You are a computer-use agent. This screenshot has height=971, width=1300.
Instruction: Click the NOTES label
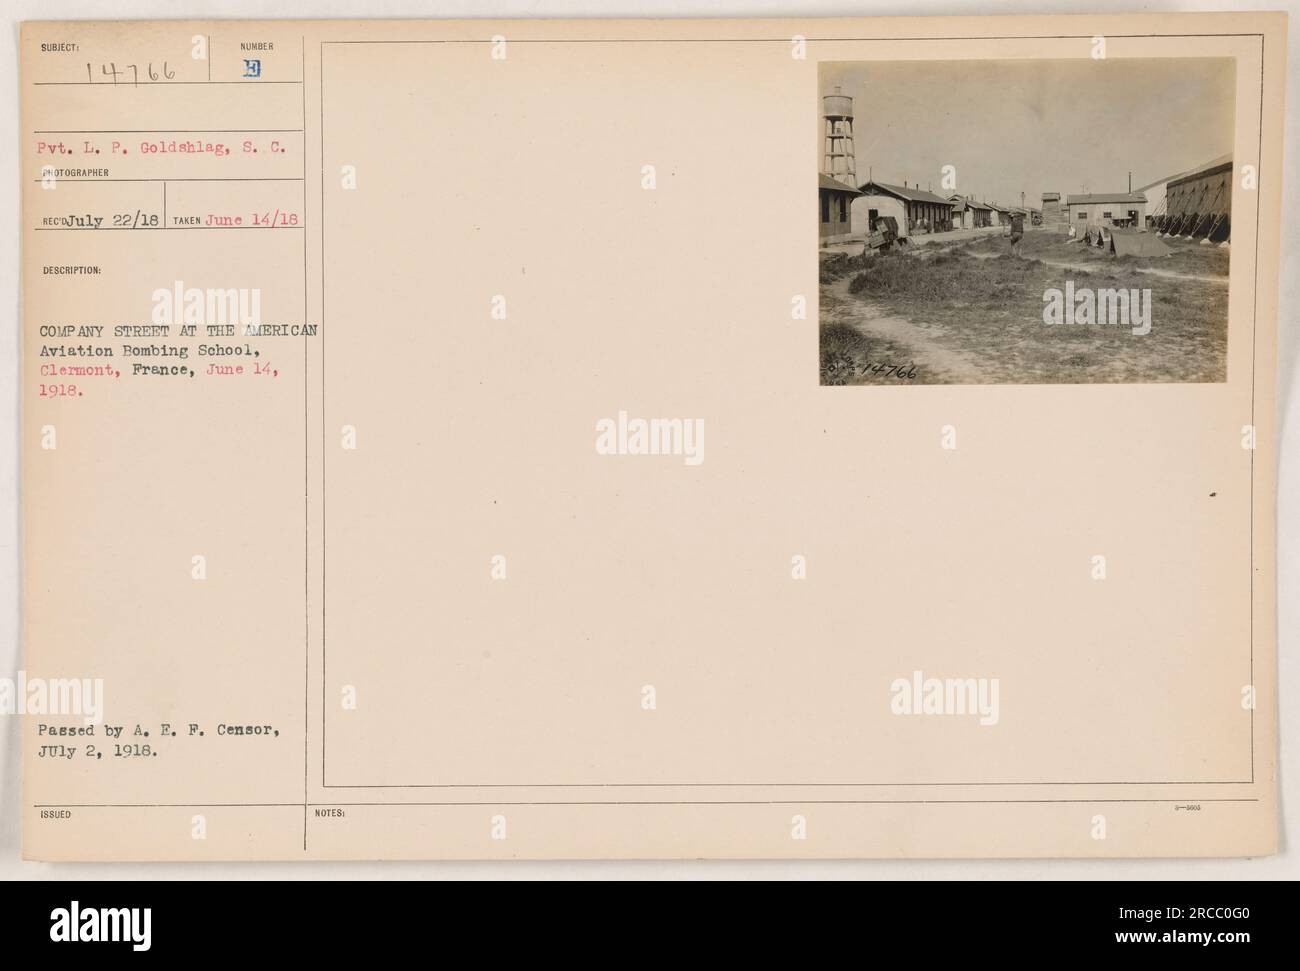[x=328, y=815]
